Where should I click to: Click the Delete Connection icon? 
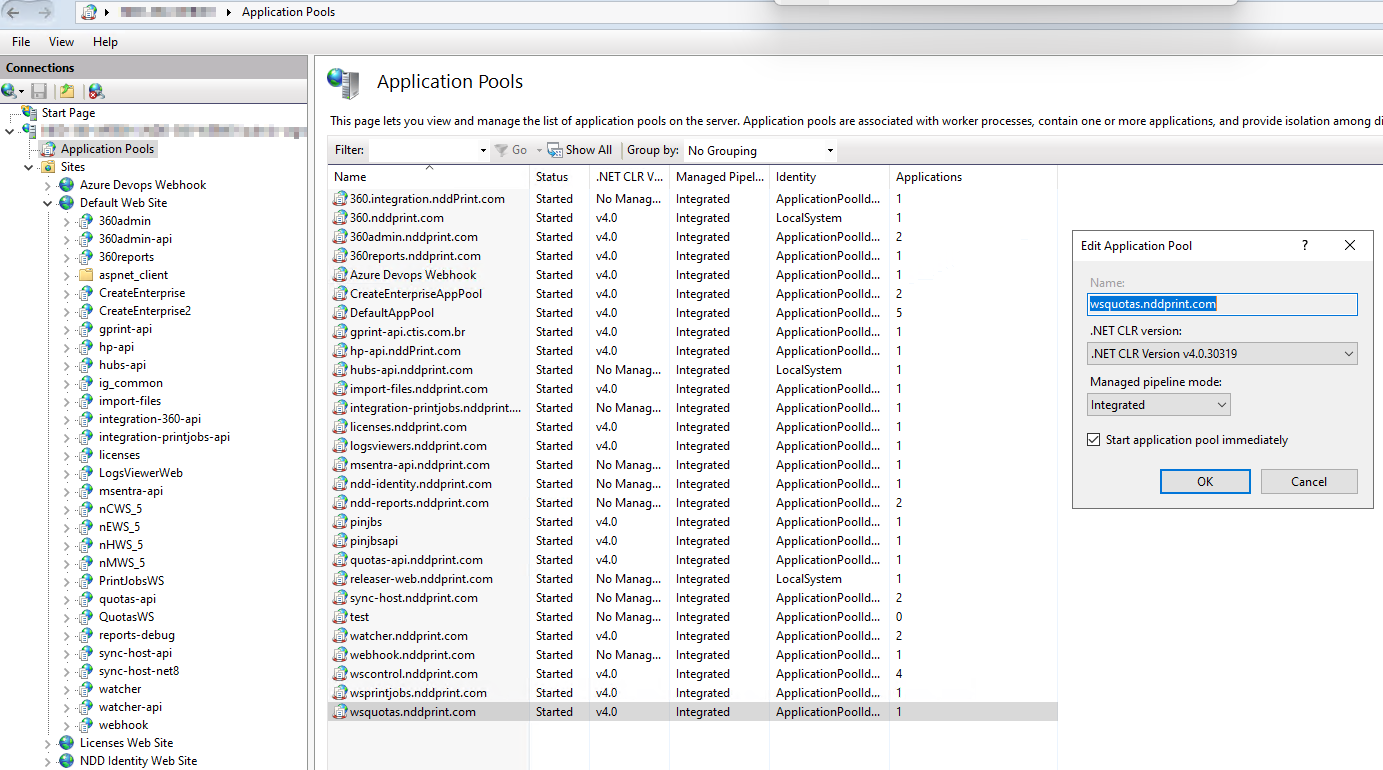[x=96, y=91]
